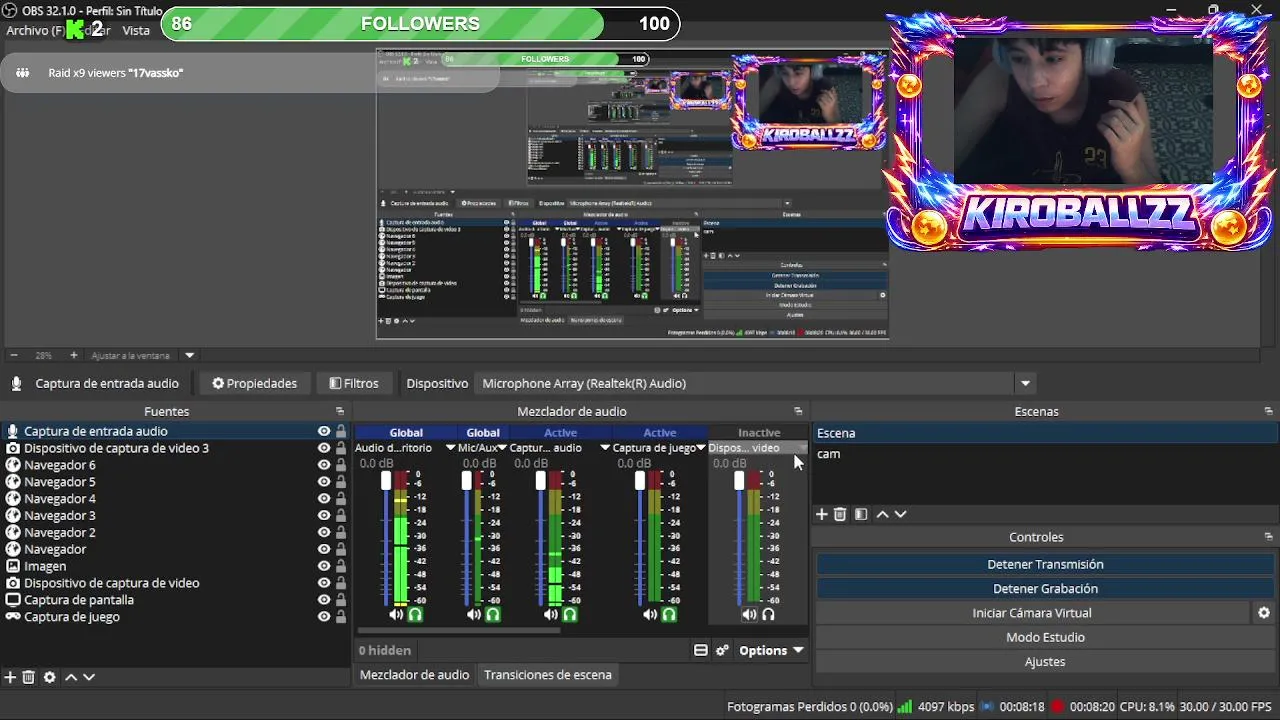Screen dimensions: 1280x720
Task: Move selected source down in Fuentes list
Action: point(89,677)
